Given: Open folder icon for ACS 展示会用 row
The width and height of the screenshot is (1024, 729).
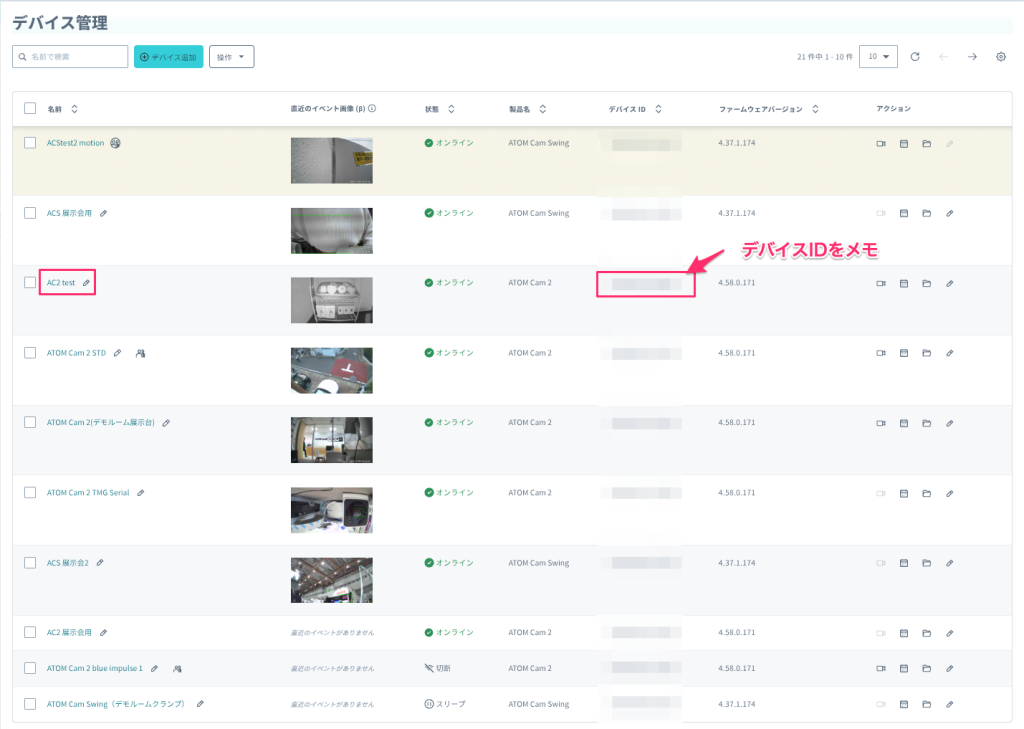Looking at the screenshot, I should (927, 214).
